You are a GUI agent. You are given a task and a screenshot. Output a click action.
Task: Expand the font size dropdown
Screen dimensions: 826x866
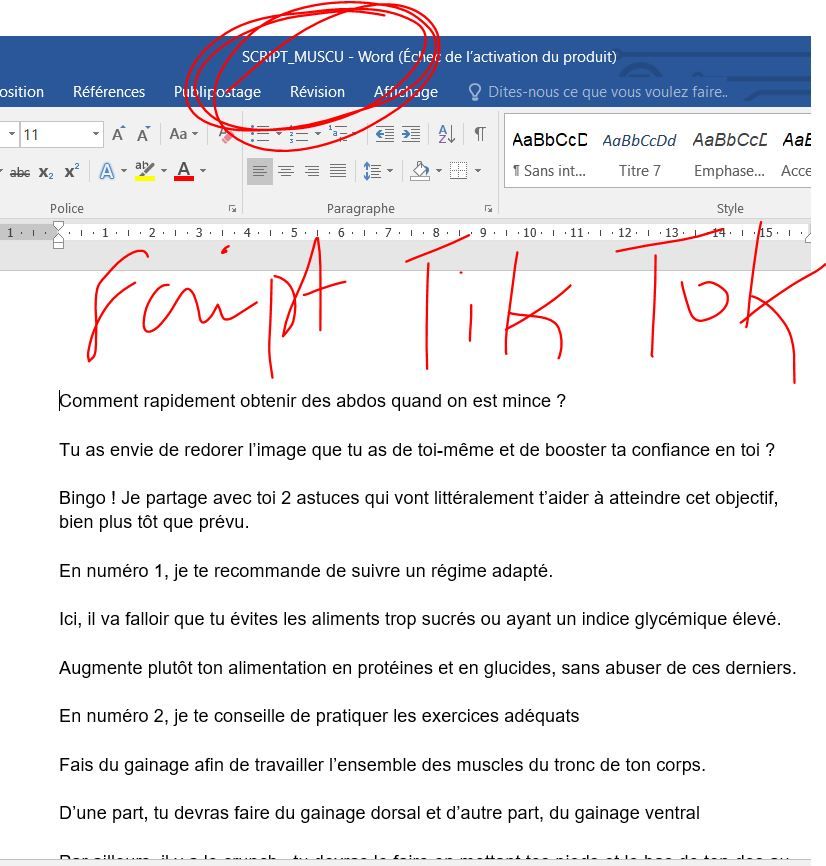(x=96, y=134)
